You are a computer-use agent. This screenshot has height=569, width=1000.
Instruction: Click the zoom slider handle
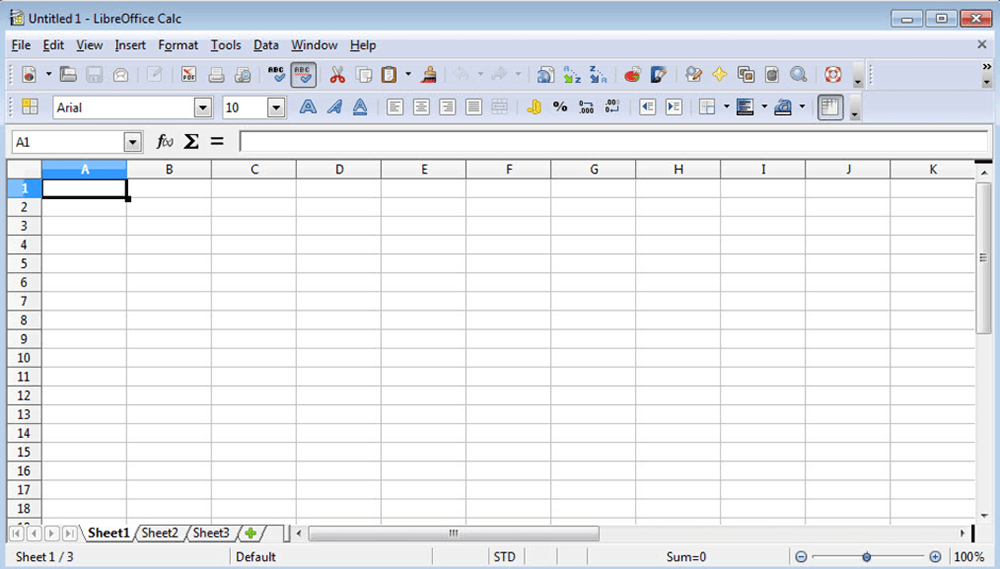(x=866, y=557)
